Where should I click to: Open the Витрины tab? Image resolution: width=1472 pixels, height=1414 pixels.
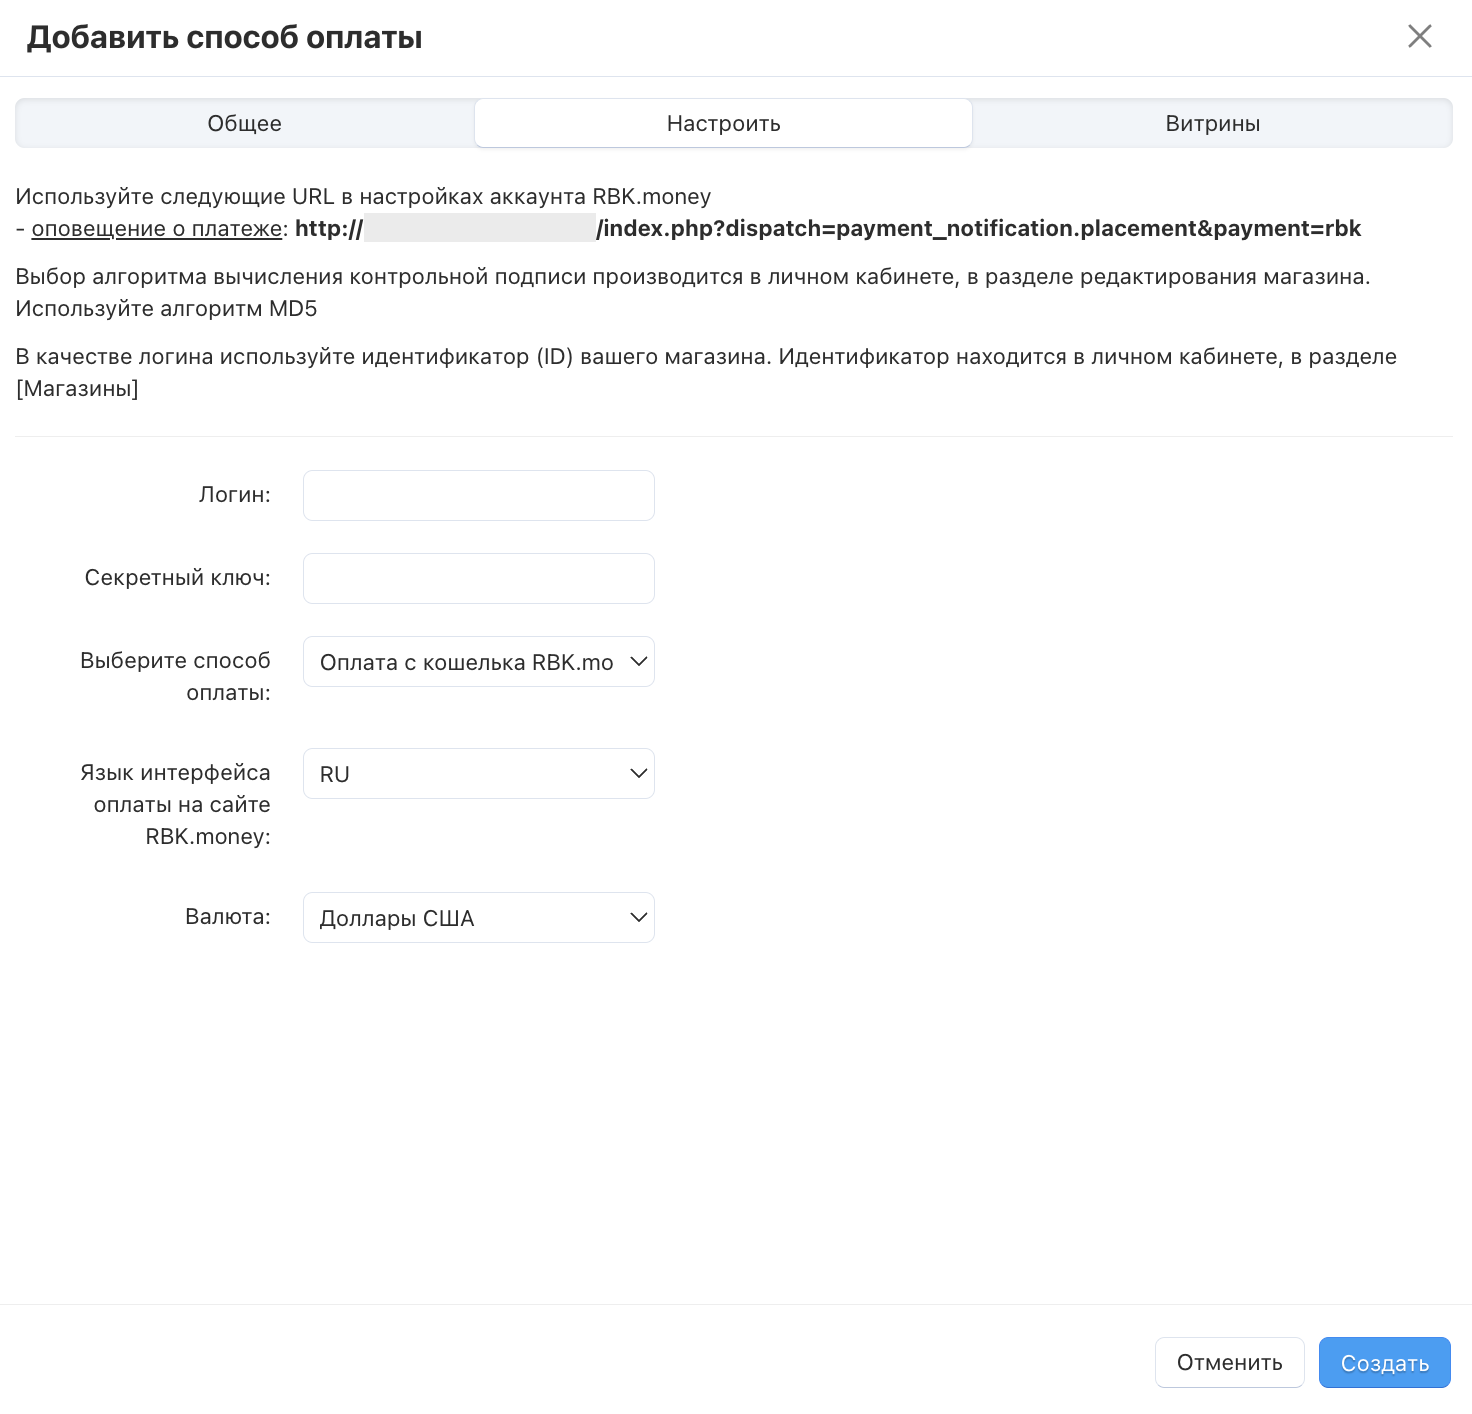coord(1212,124)
